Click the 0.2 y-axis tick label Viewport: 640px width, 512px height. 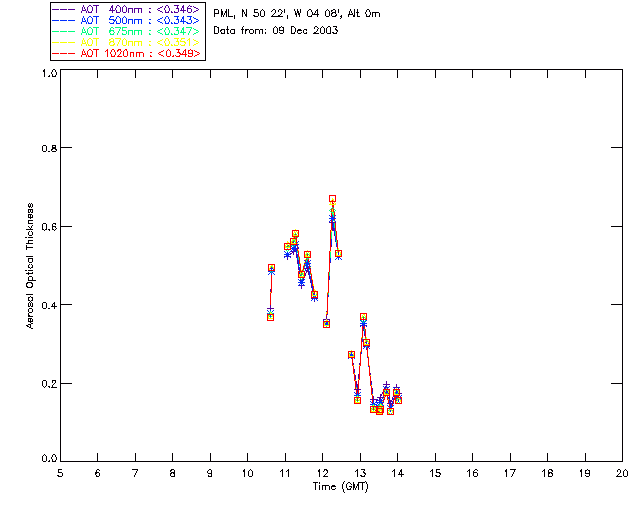point(49,383)
